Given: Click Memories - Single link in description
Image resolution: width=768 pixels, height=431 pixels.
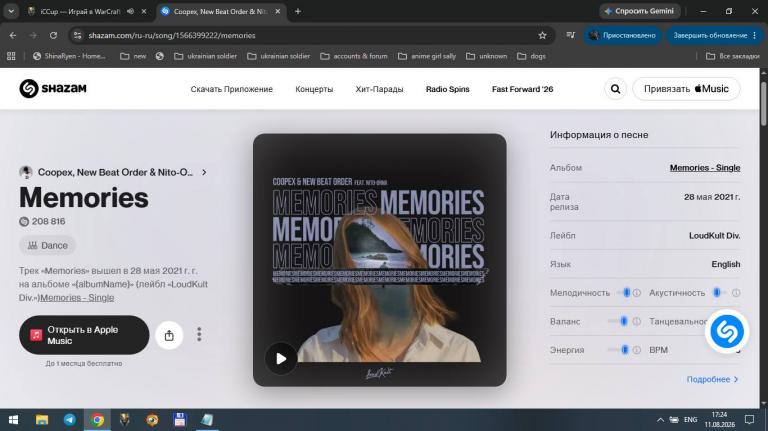Looking at the screenshot, I should (x=77, y=298).
